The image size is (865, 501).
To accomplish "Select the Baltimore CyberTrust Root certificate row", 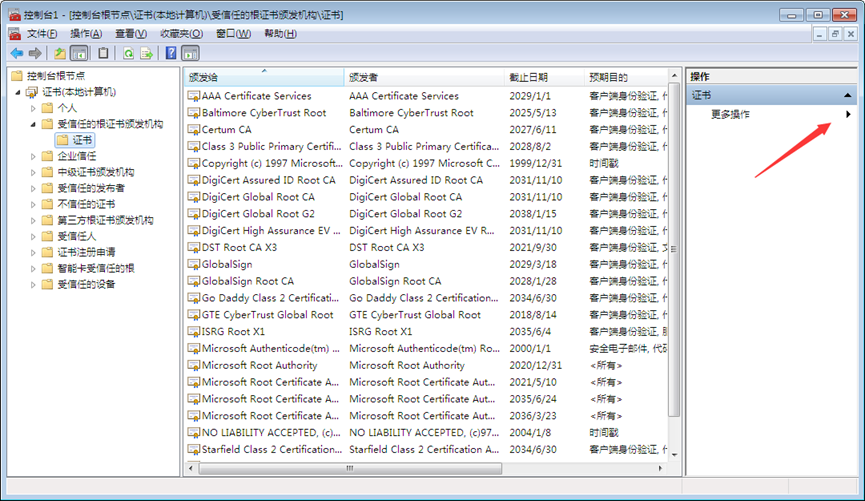I will (426, 113).
